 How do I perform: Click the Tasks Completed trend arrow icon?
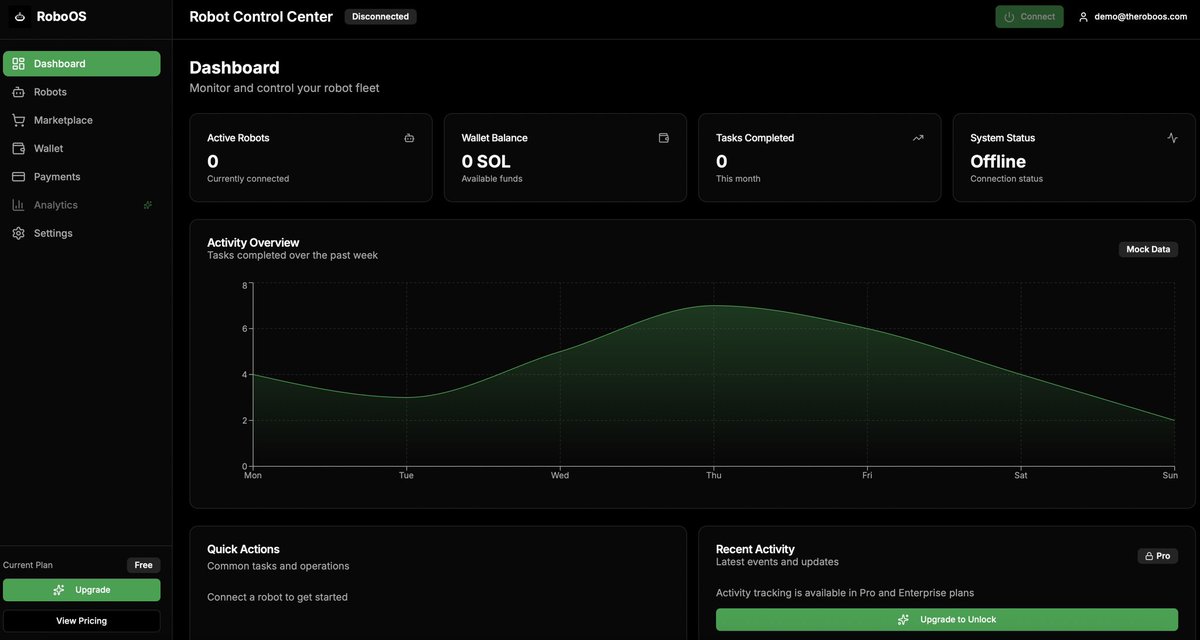[917, 137]
